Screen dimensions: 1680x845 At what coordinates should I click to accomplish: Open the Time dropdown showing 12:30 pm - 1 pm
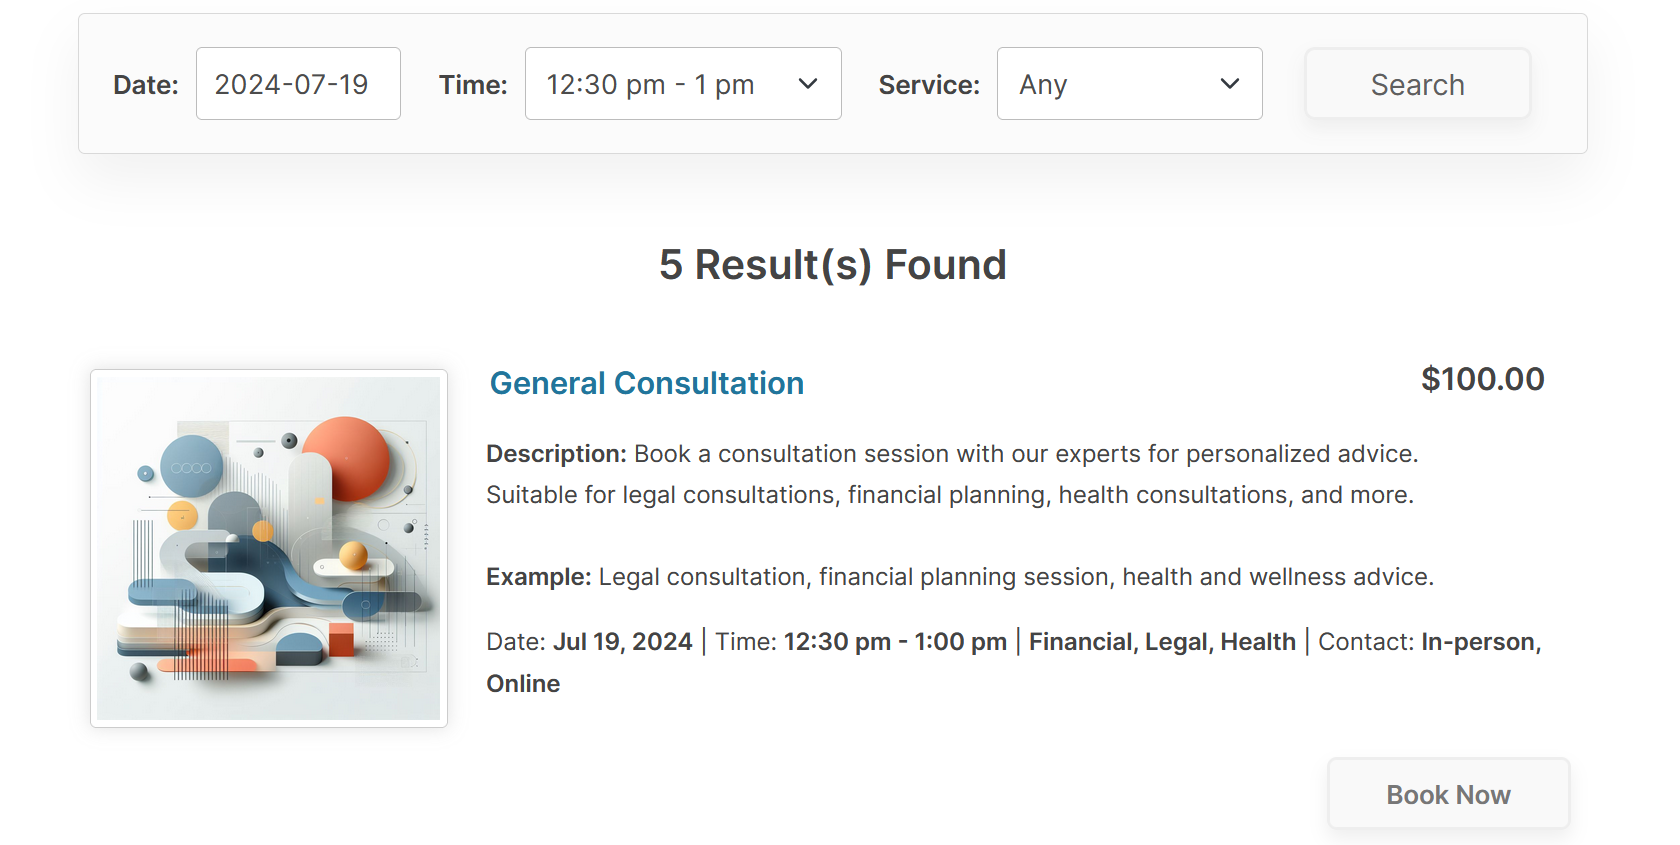click(x=683, y=84)
